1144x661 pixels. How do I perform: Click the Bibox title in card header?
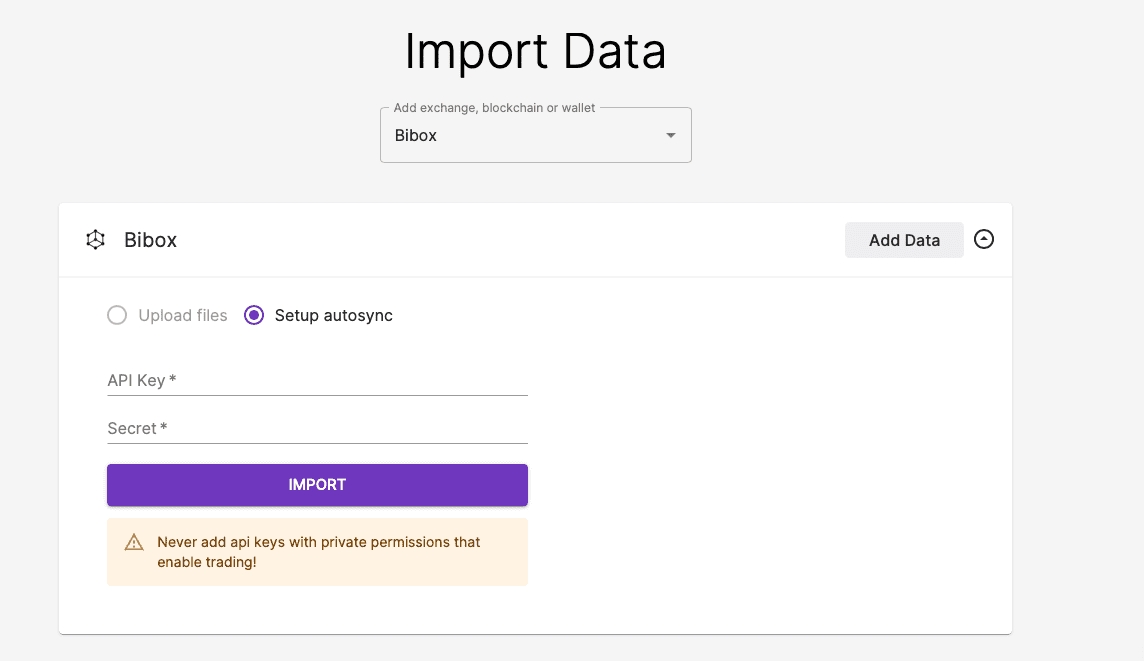tap(150, 240)
